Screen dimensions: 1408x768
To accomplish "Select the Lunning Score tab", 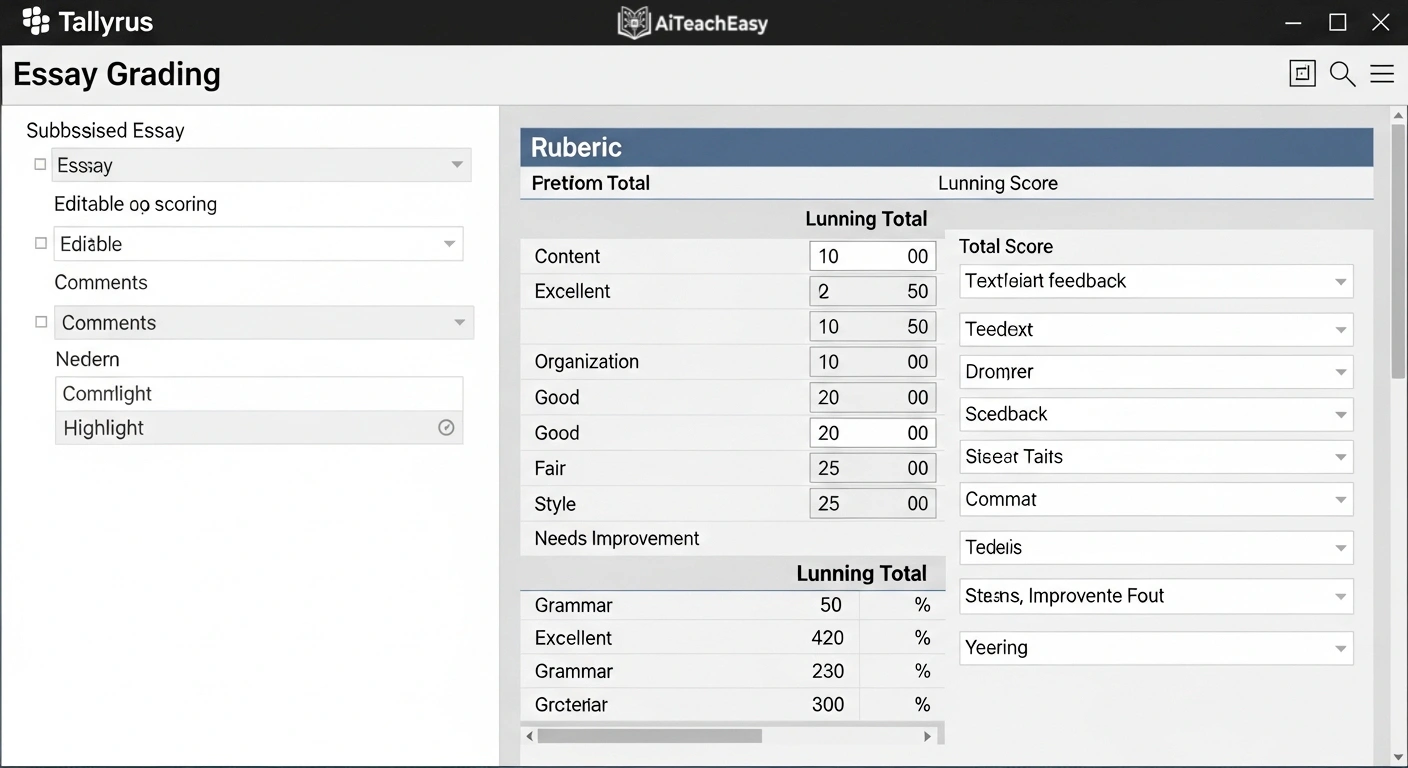I will coord(997,183).
